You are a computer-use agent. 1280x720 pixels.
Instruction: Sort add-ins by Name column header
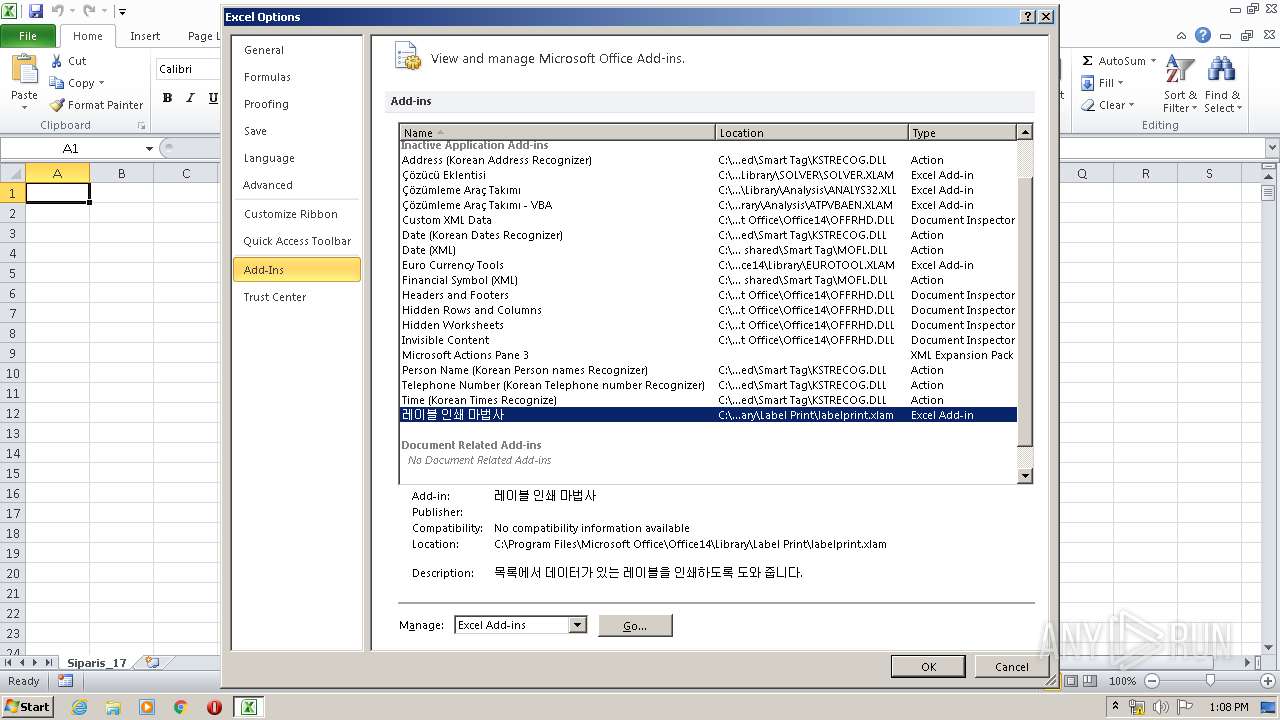click(557, 132)
